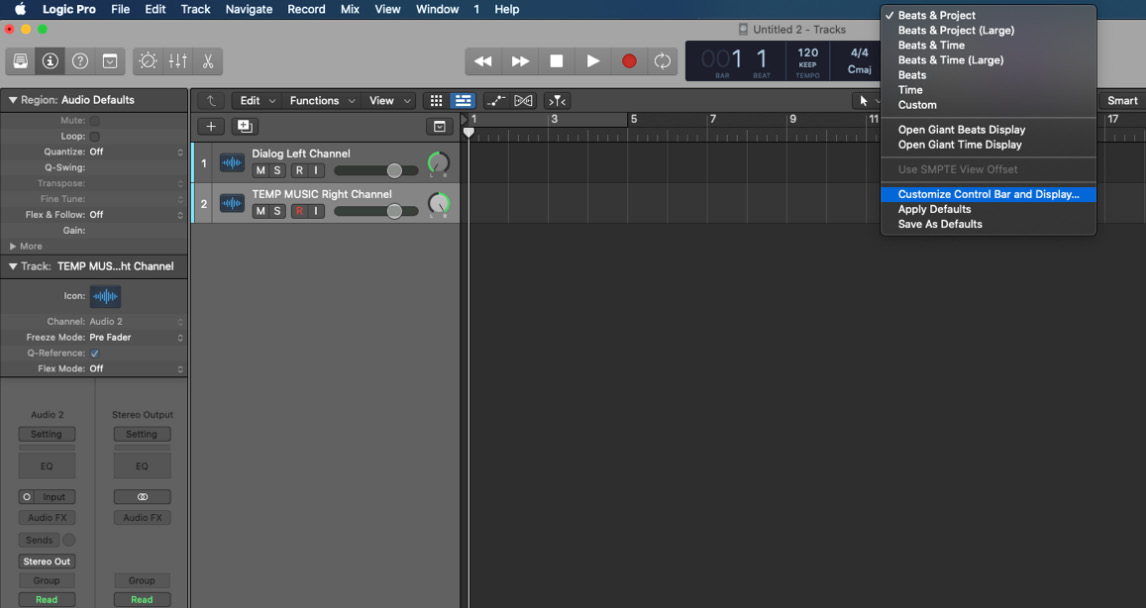The height and width of the screenshot is (608, 1146).
Task: Open the Mixer faders icon
Action: click(178, 61)
